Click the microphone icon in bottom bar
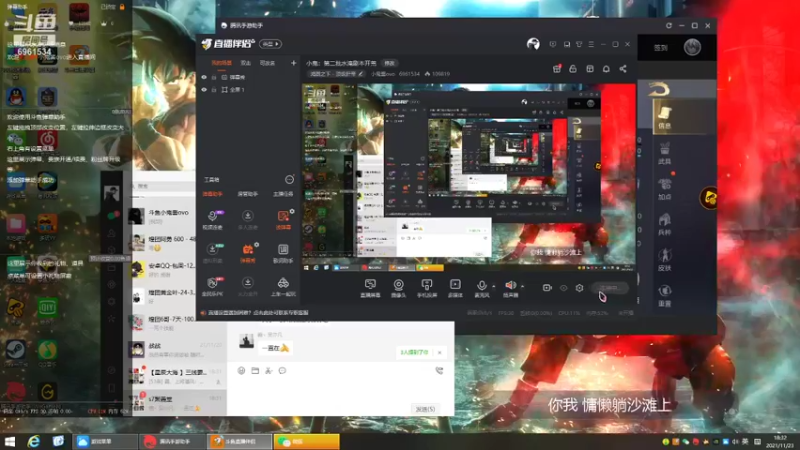800x450 pixels. tap(481, 286)
